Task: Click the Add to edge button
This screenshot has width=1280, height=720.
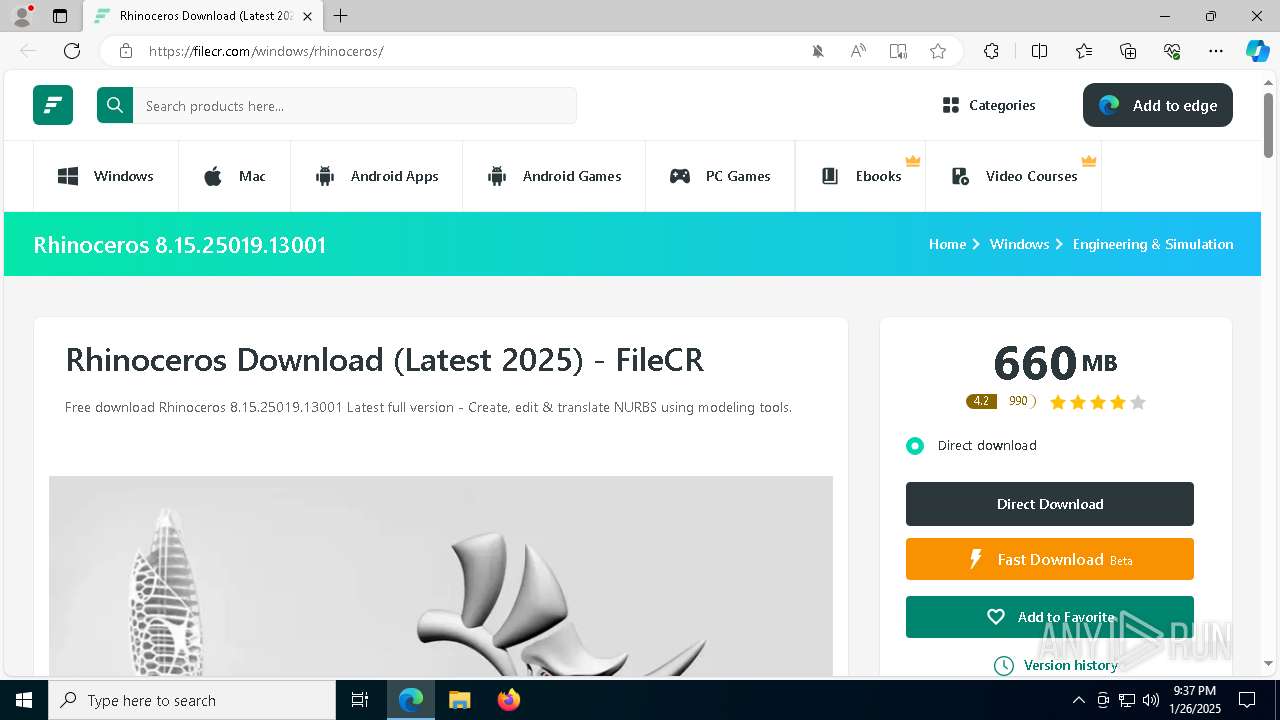Action: pyautogui.click(x=1158, y=105)
